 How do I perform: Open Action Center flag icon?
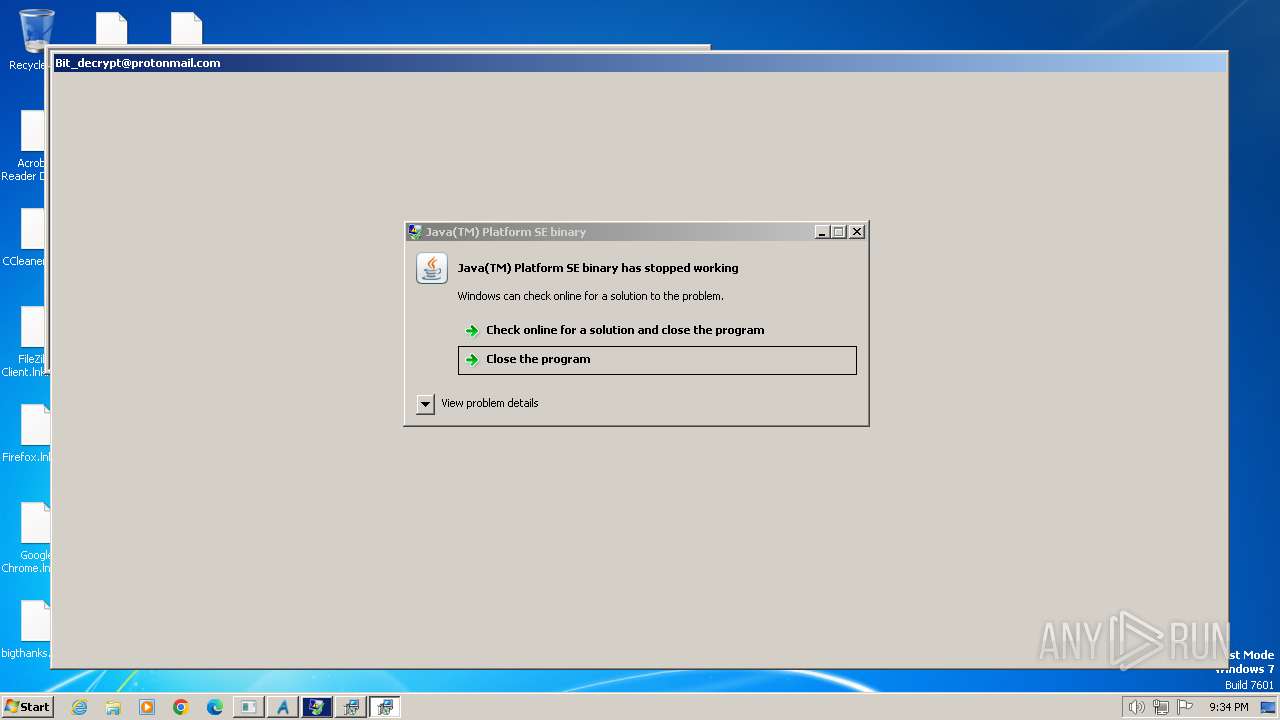[1185, 707]
